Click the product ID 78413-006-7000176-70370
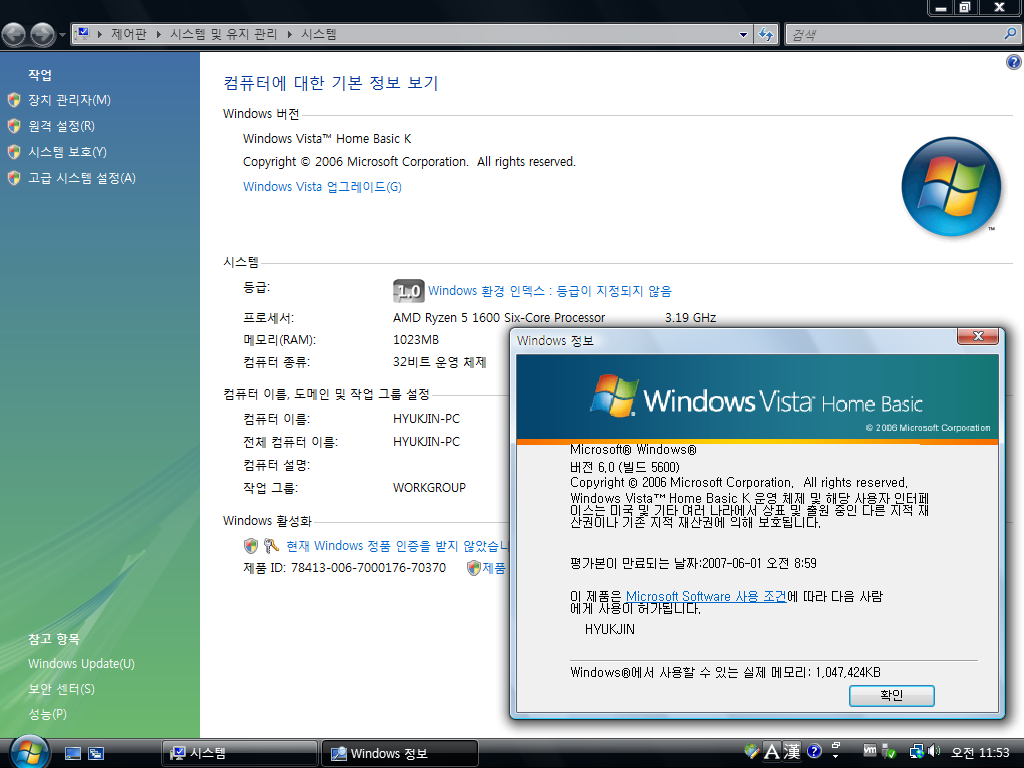Screen dimensions: 1024x768 tap(368, 568)
